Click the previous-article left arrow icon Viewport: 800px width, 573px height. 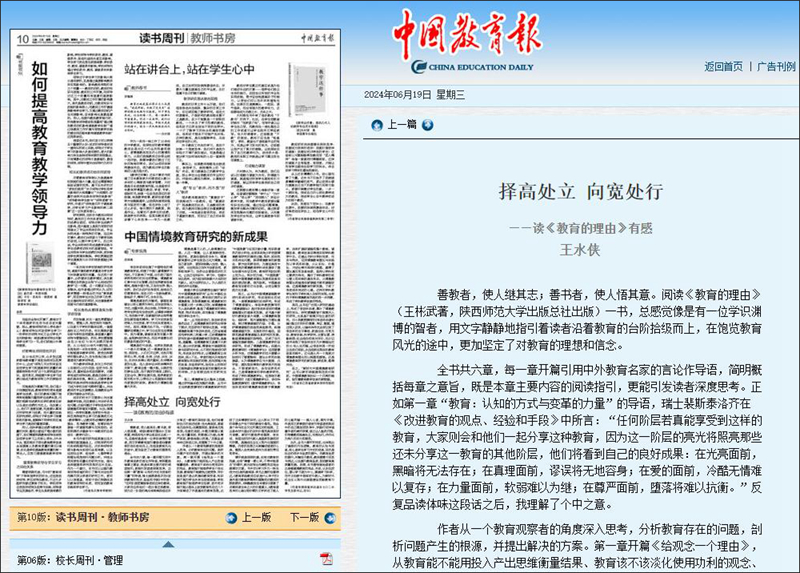click(x=377, y=125)
